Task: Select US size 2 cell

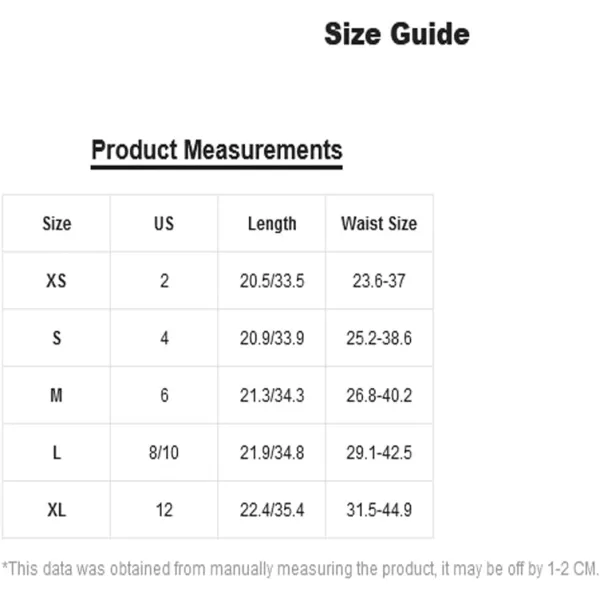Action: click(164, 281)
